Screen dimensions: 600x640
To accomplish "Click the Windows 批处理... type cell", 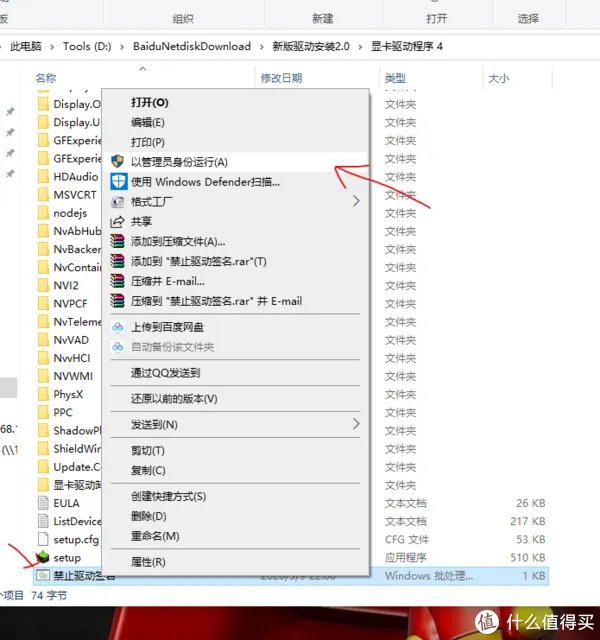I will [429, 576].
